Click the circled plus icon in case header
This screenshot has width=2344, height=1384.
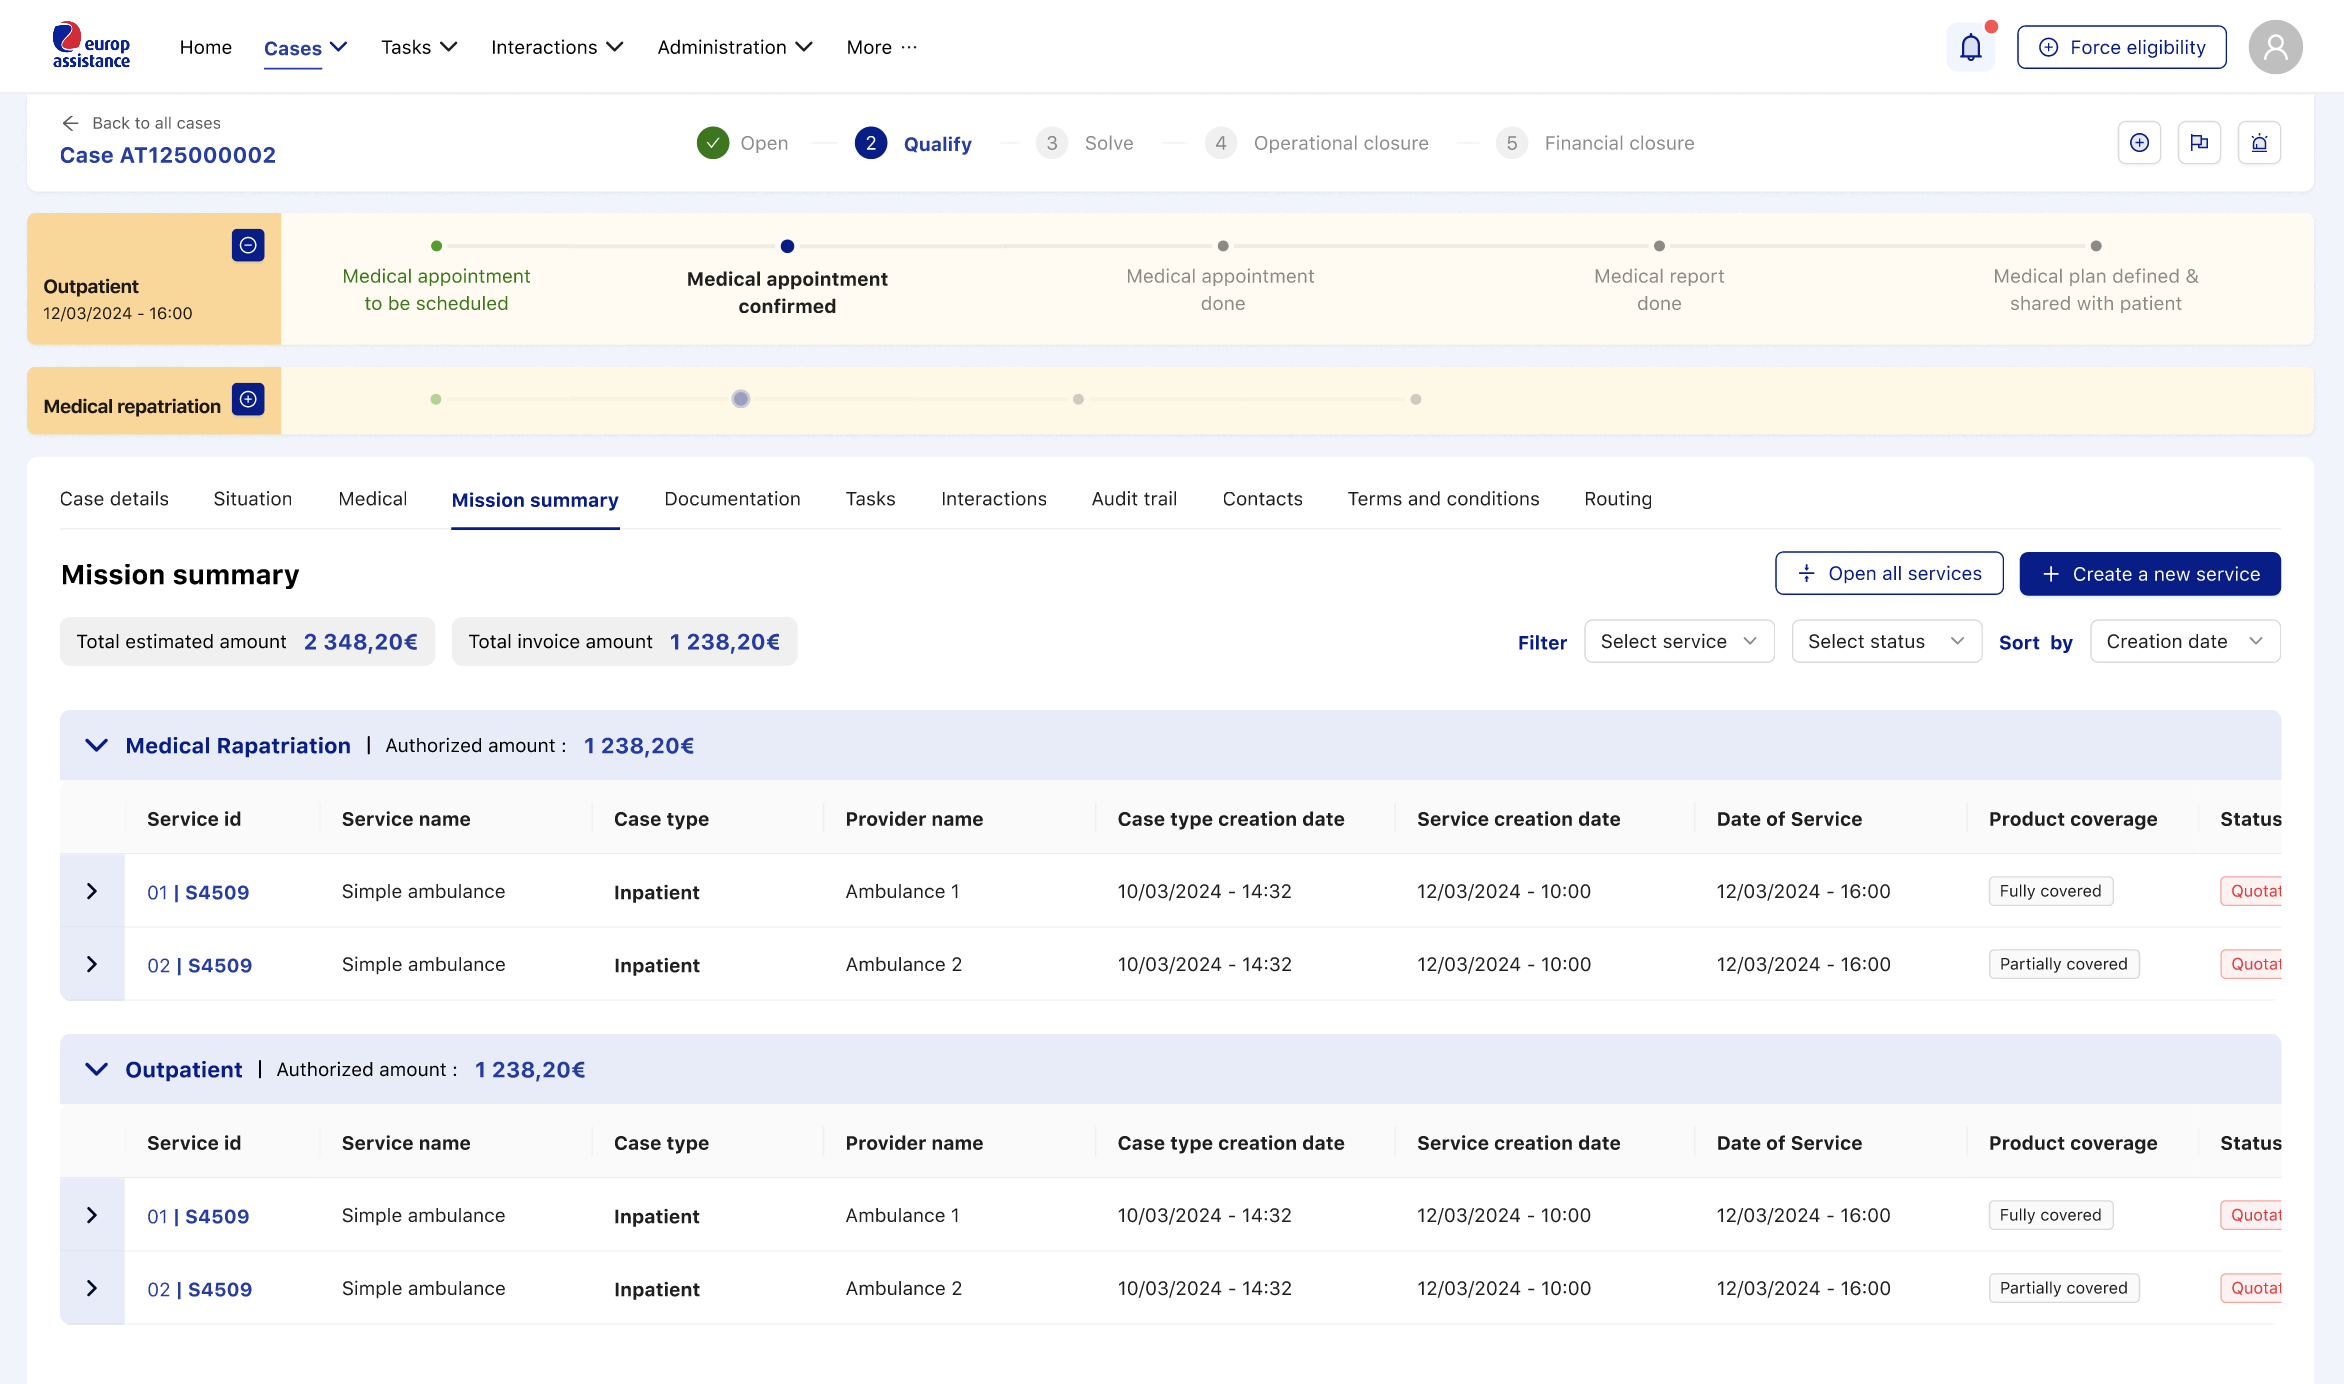pyautogui.click(x=2139, y=143)
